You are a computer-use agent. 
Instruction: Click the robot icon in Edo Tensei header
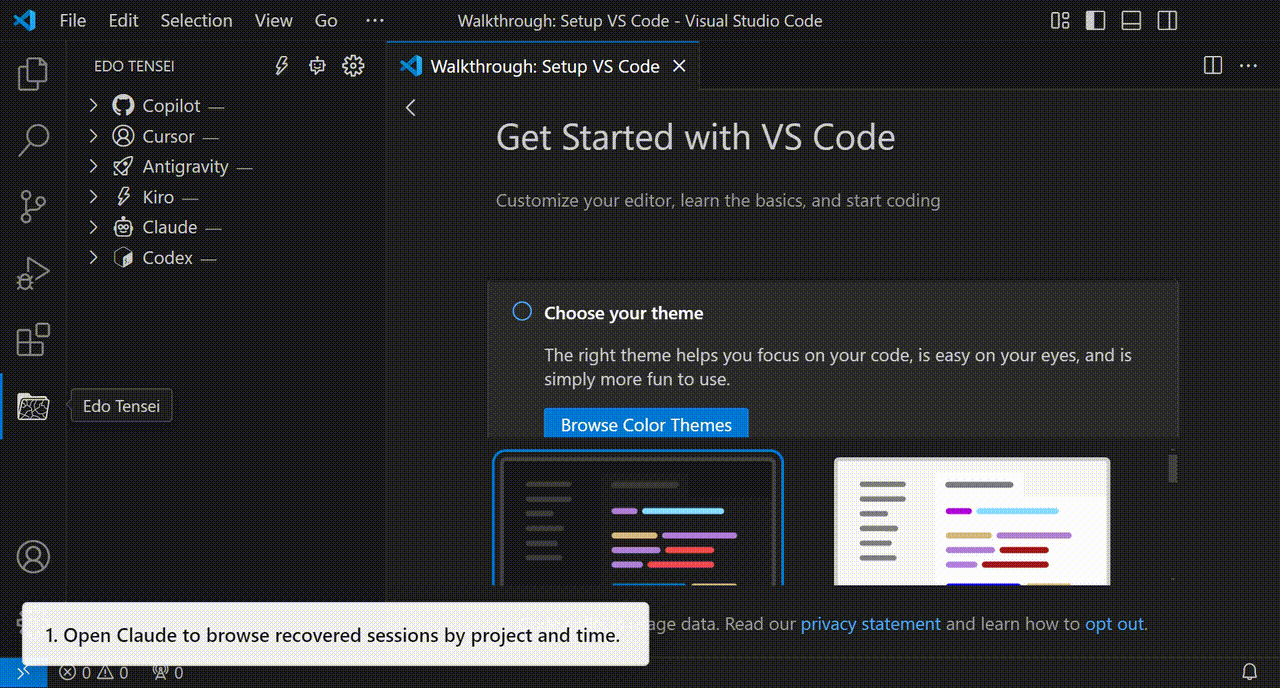point(317,66)
